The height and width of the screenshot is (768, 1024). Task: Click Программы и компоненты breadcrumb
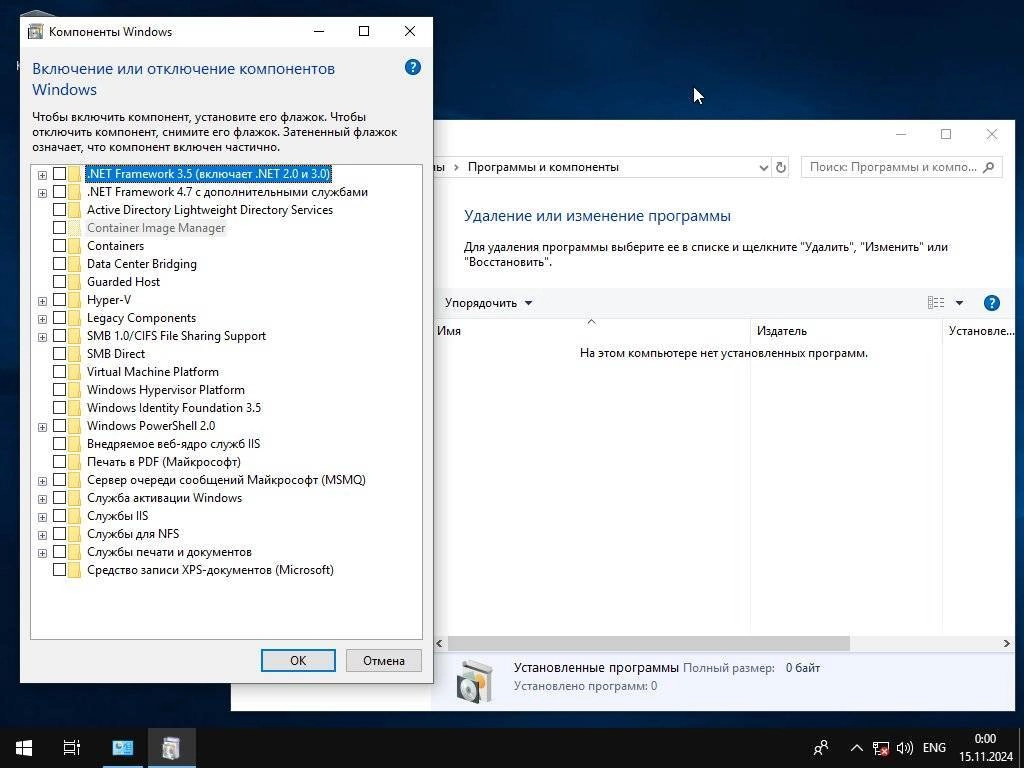543,167
